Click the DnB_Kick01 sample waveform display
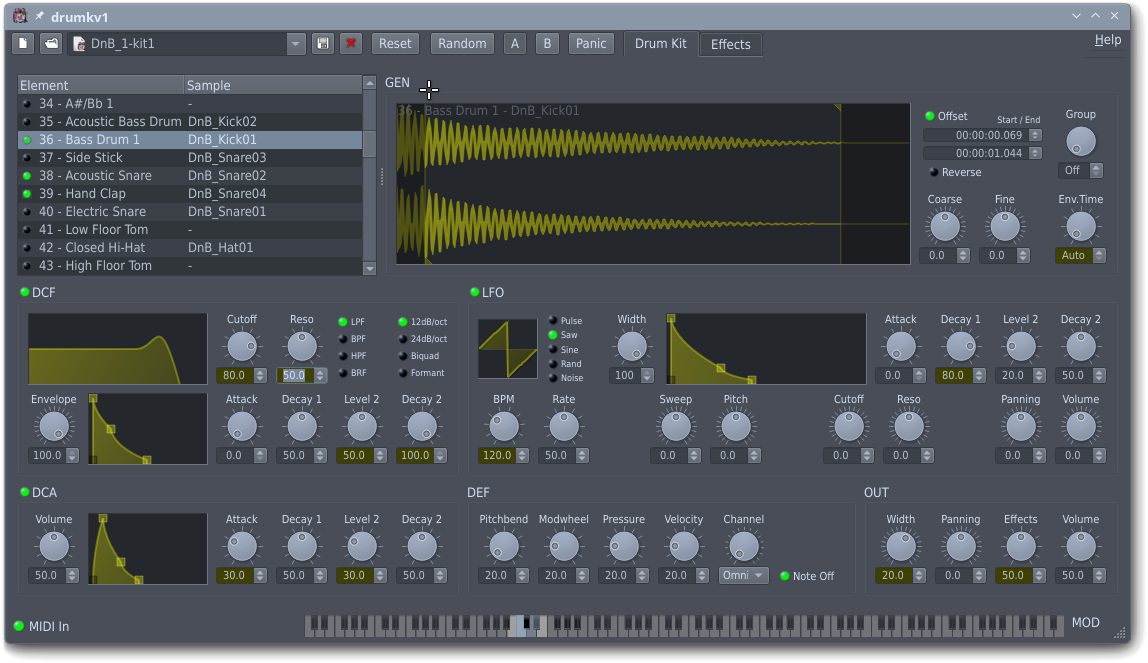Viewport: 1148px width, 663px height. [x=653, y=184]
